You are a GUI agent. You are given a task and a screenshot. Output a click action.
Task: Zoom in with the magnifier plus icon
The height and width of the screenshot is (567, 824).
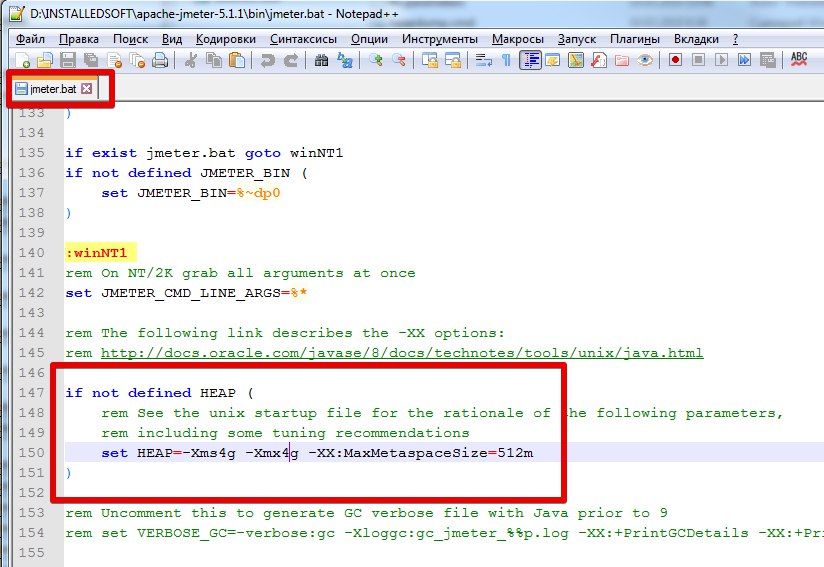click(x=375, y=60)
